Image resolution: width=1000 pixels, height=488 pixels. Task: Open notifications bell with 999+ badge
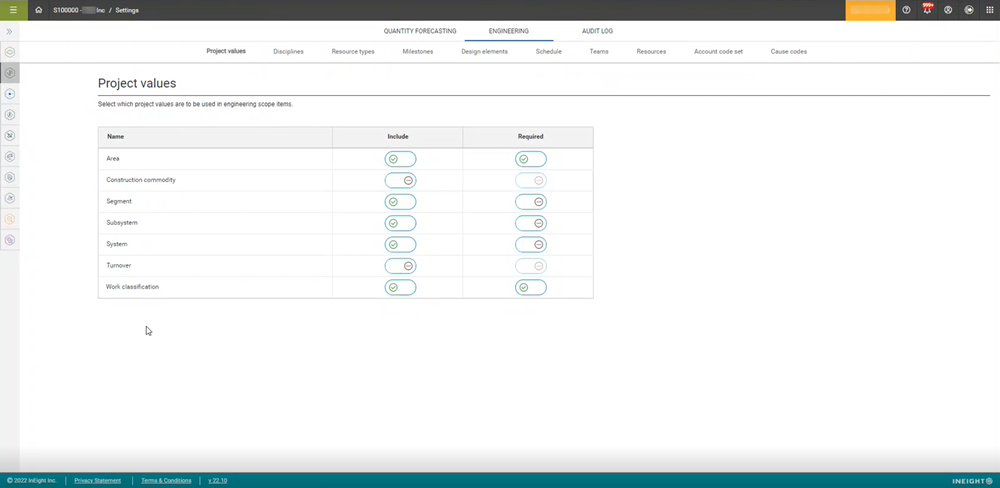coord(927,10)
